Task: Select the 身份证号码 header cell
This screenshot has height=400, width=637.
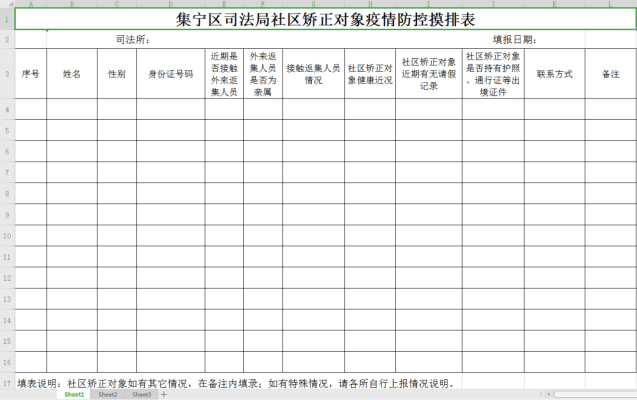Action: 171,74
